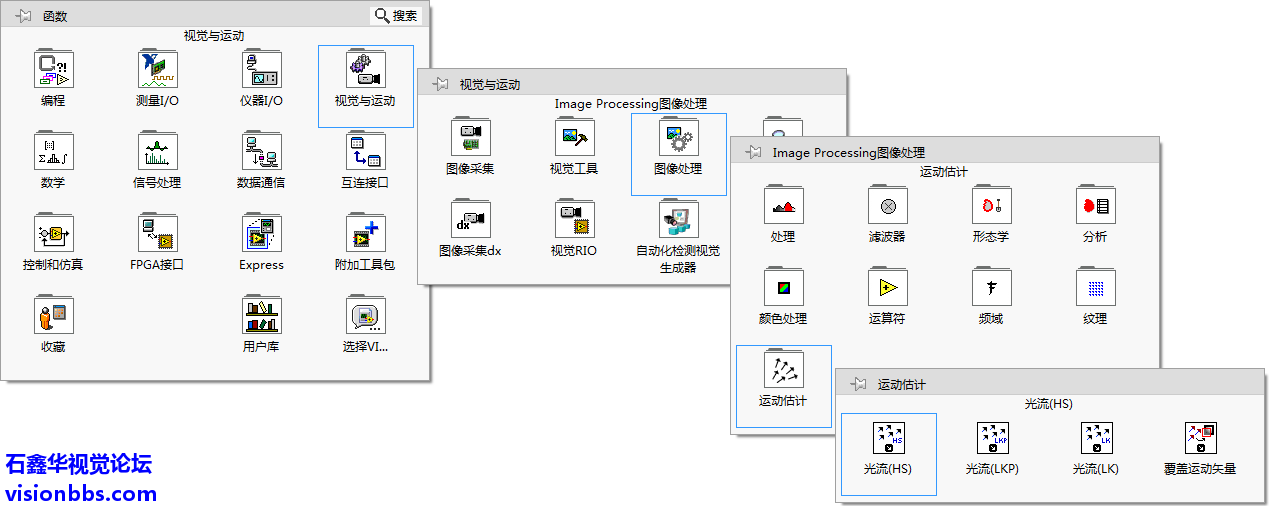The width and height of the screenshot is (1269, 506).
Task: Pin the 视觉与运动 palette window
Action: [440, 85]
